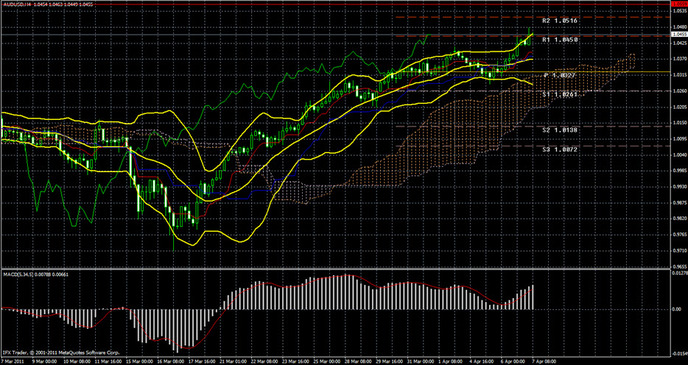Click the 0.00 level on MACD scale

pos(678,309)
